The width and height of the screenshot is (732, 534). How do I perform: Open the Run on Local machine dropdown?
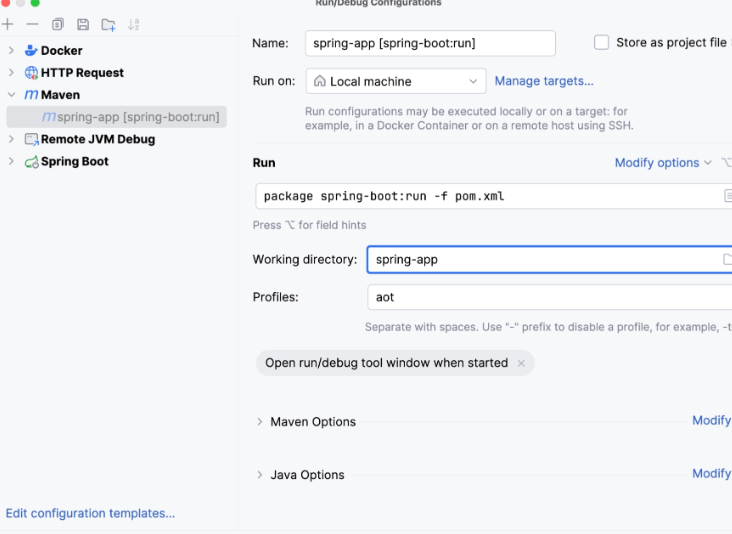click(396, 81)
